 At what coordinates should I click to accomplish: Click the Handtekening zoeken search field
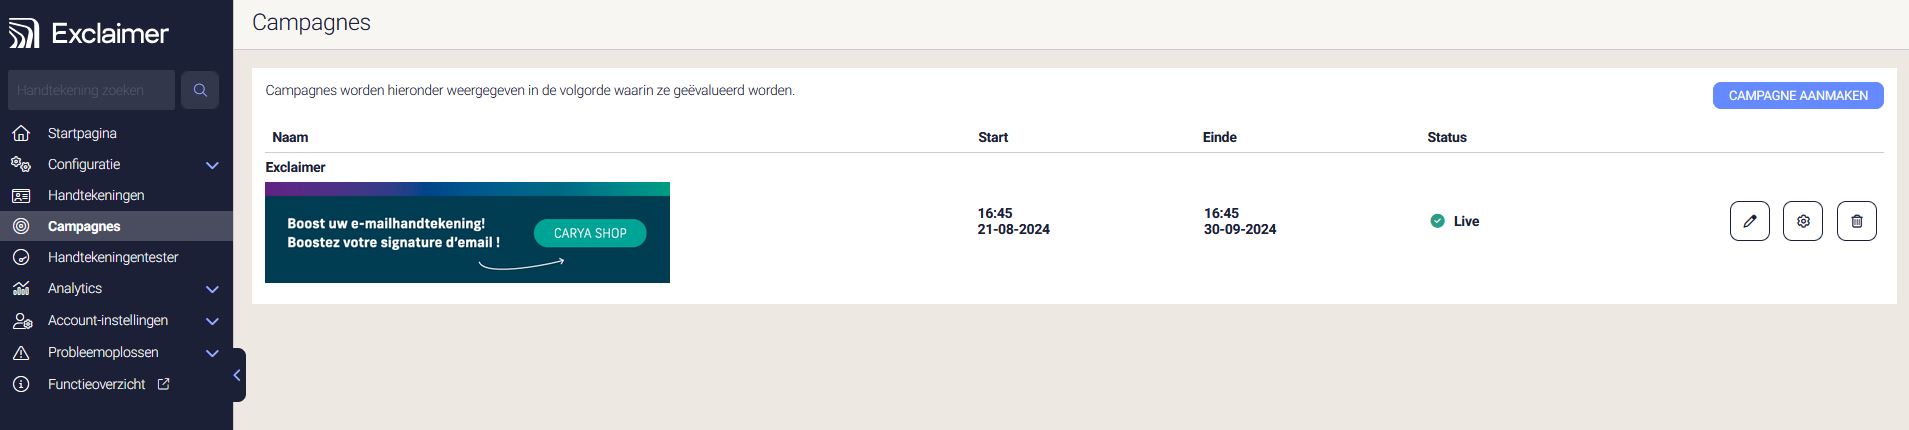pos(91,90)
